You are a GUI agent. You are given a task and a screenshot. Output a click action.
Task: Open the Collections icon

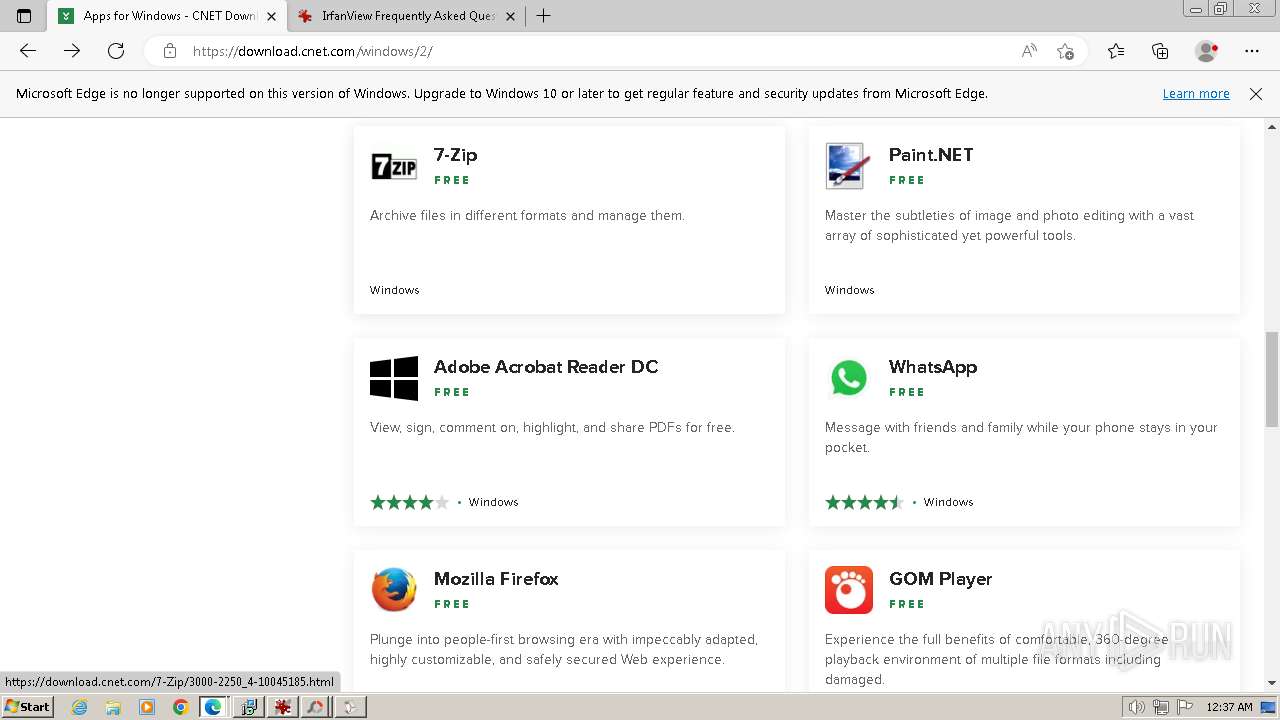pyautogui.click(x=1160, y=51)
